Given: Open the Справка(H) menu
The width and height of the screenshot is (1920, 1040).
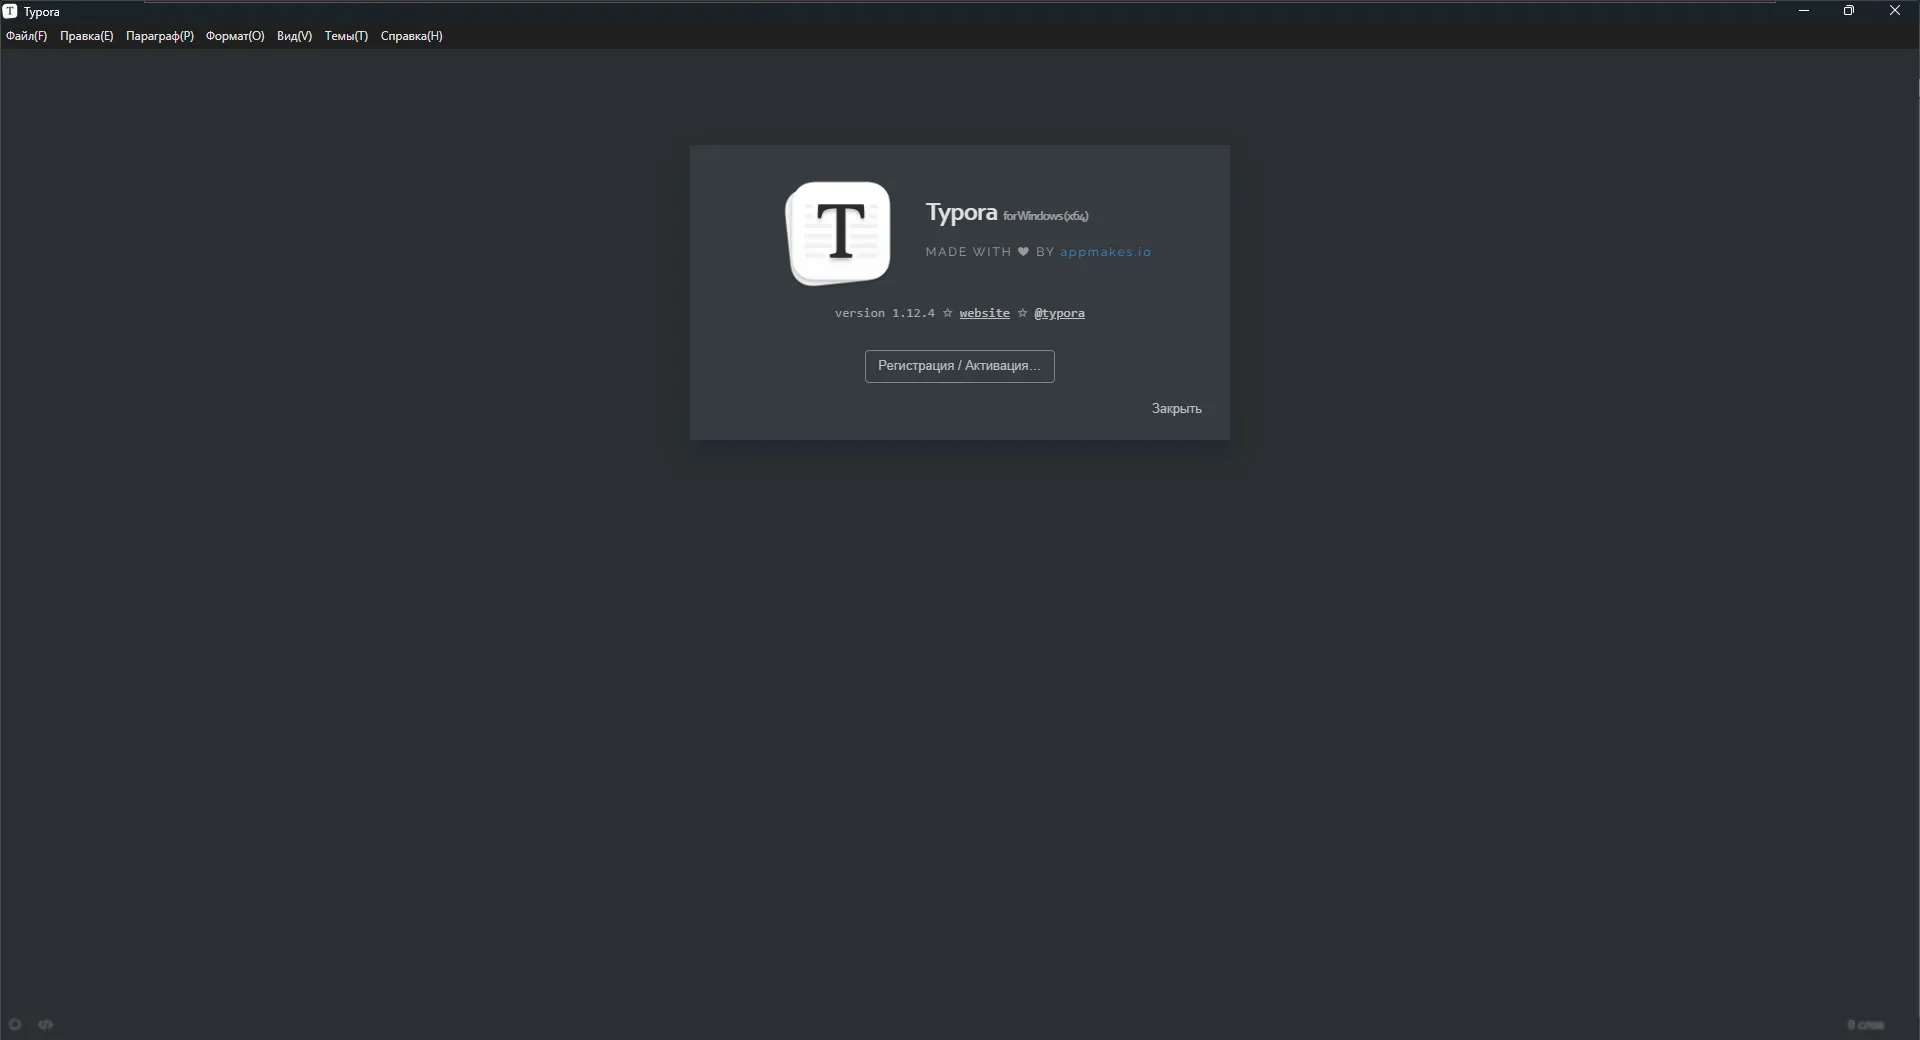Looking at the screenshot, I should coord(411,36).
